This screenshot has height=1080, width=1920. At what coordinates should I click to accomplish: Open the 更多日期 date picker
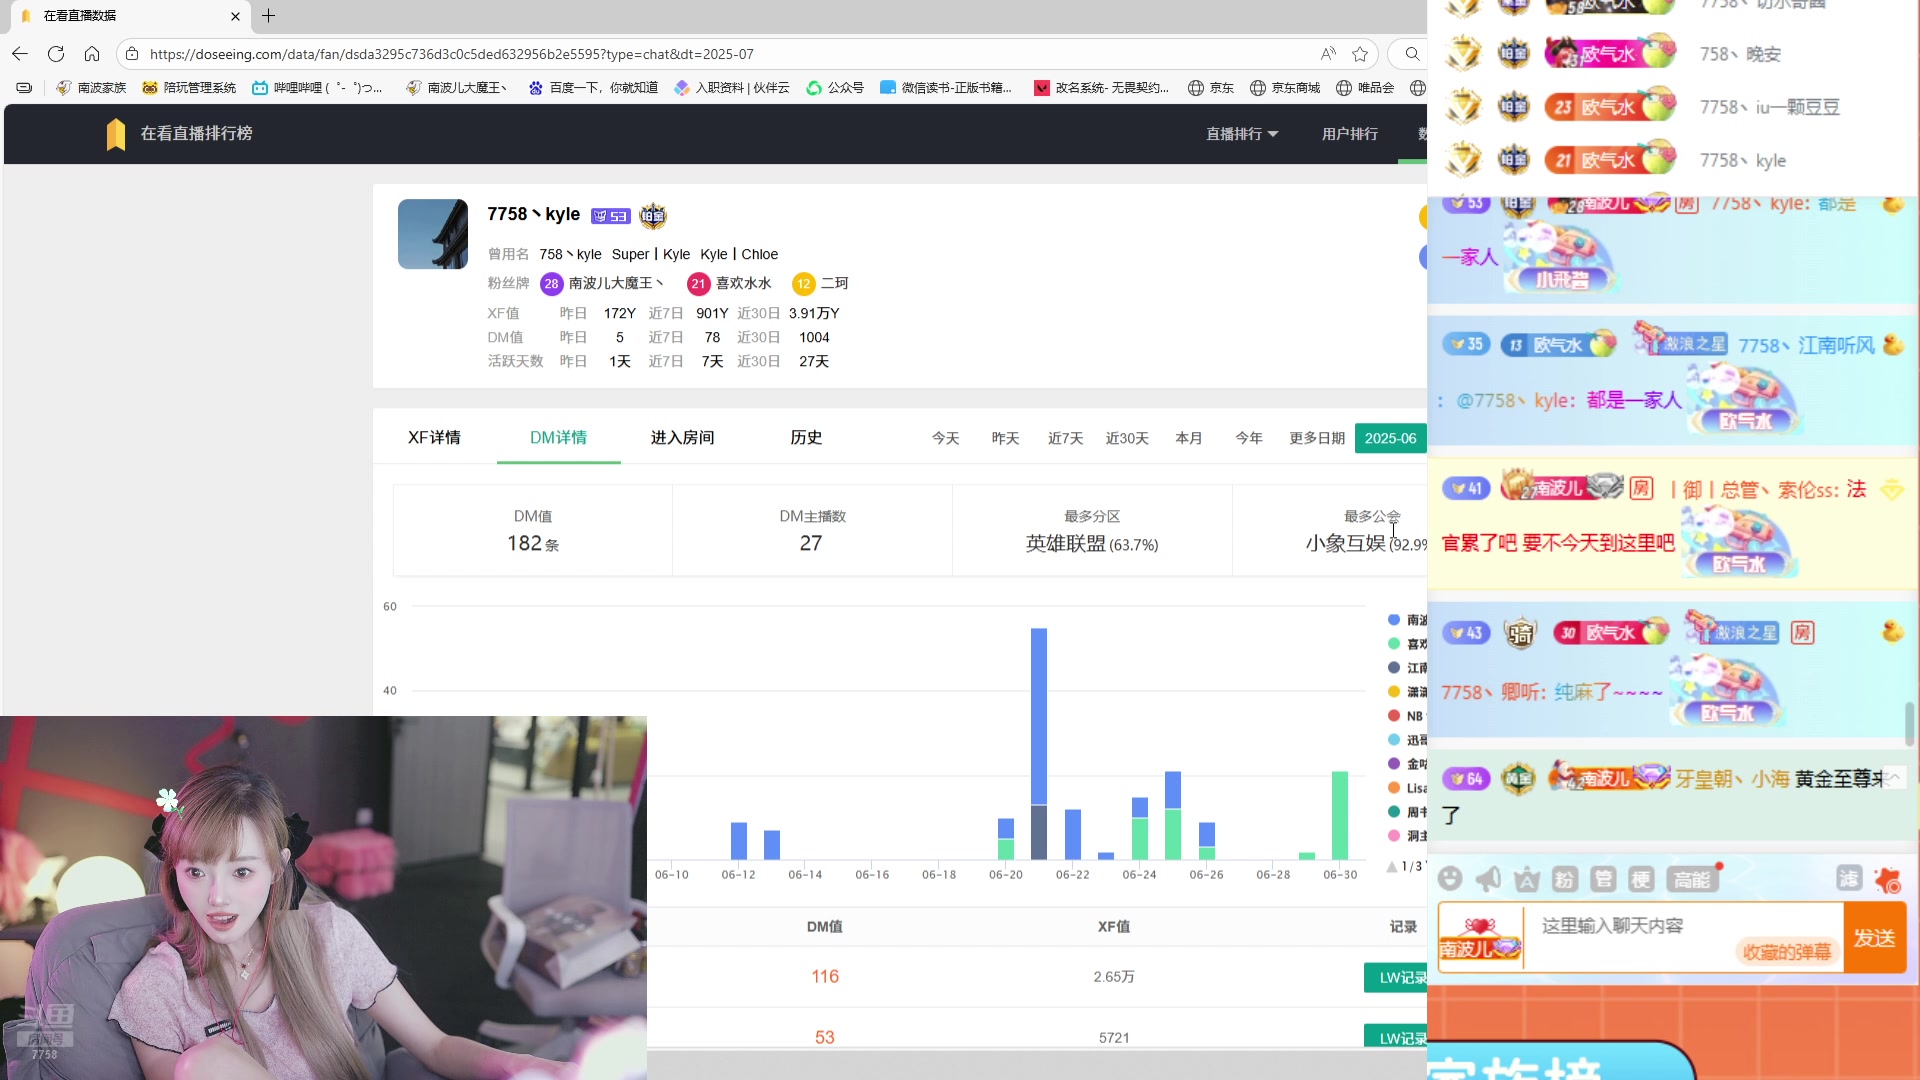(x=1317, y=438)
